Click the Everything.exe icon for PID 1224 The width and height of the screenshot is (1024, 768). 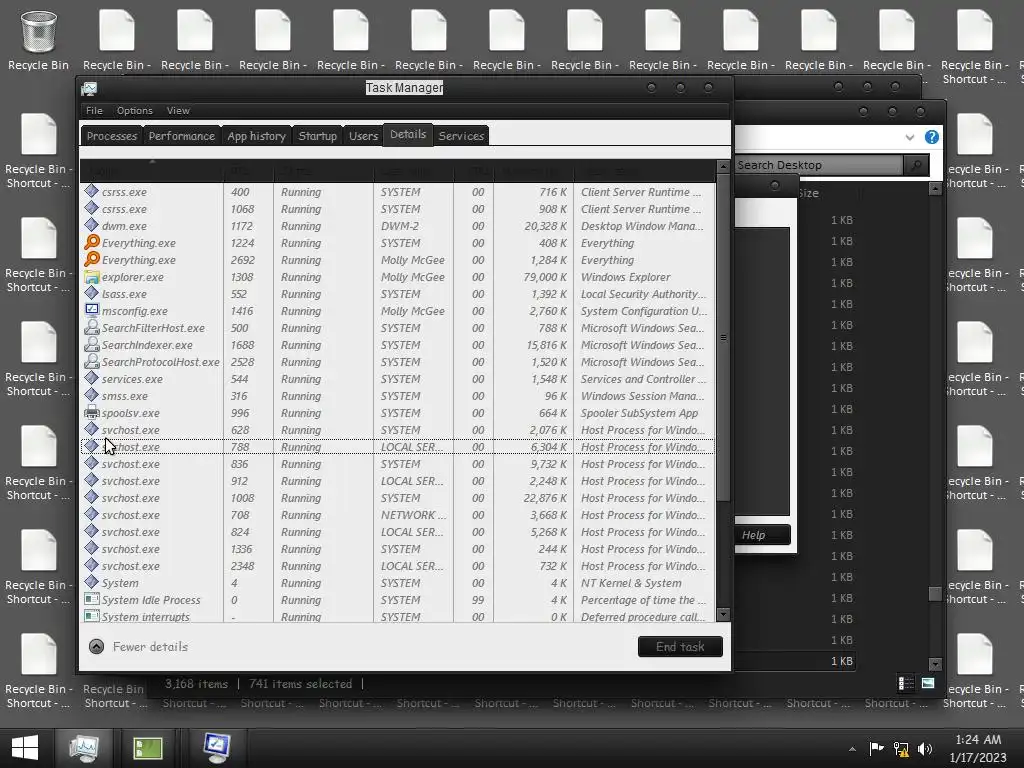pyautogui.click(x=92, y=242)
